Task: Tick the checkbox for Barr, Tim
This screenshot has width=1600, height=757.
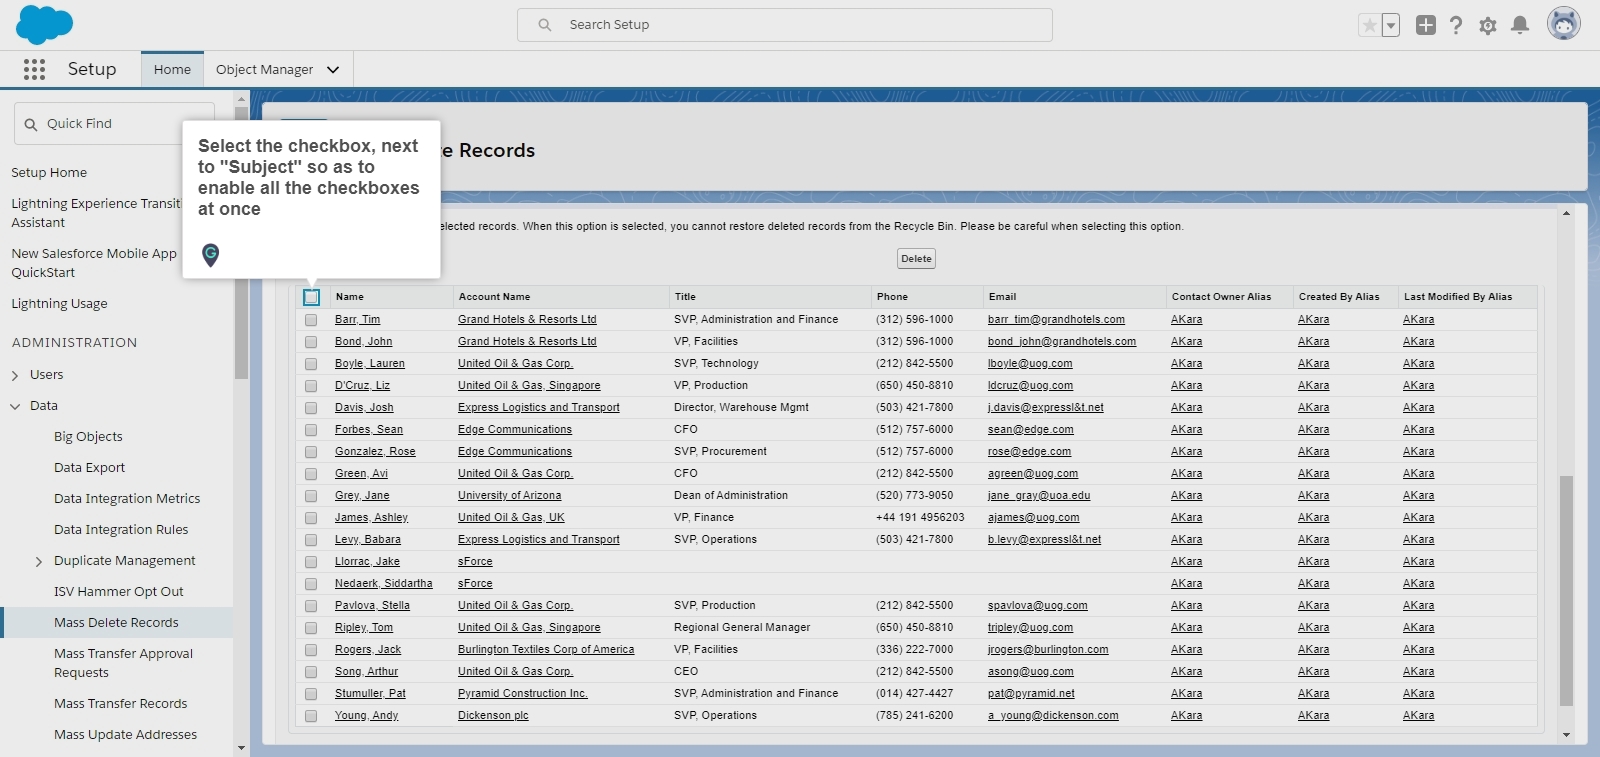Action: pyautogui.click(x=311, y=320)
